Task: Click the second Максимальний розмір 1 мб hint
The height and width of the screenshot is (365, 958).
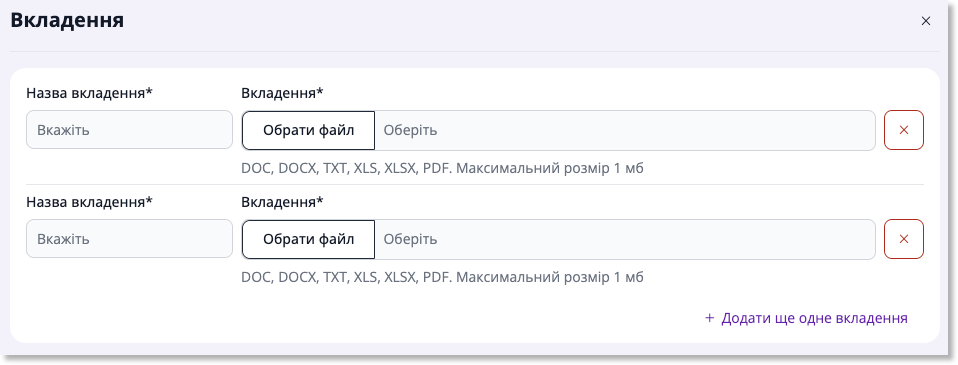Action: pyautogui.click(x=550, y=278)
